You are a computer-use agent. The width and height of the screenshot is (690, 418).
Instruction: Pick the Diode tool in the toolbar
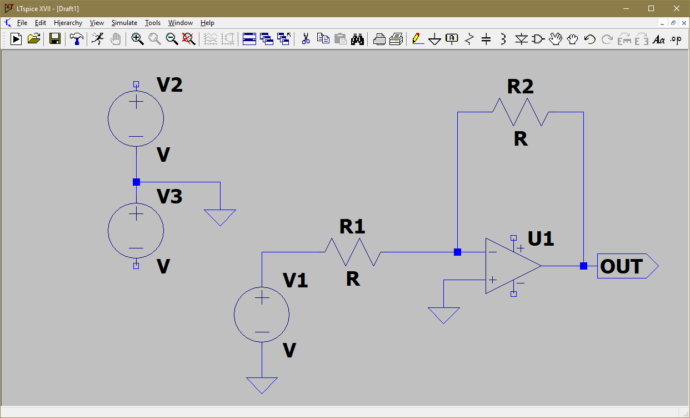point(521,39)
